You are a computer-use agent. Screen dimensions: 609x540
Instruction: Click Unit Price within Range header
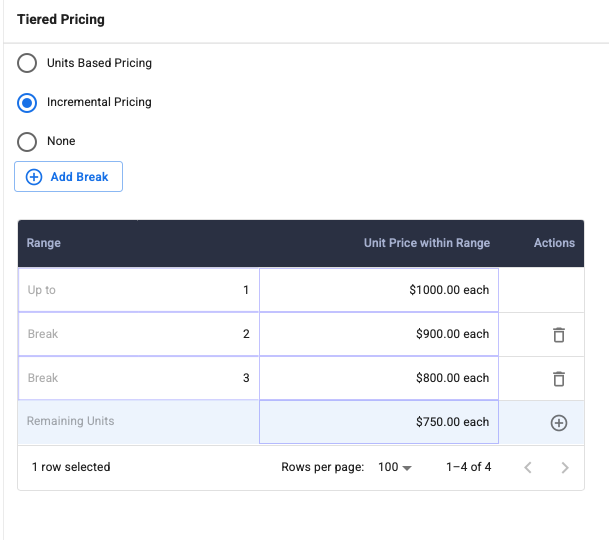pos(426,243)
